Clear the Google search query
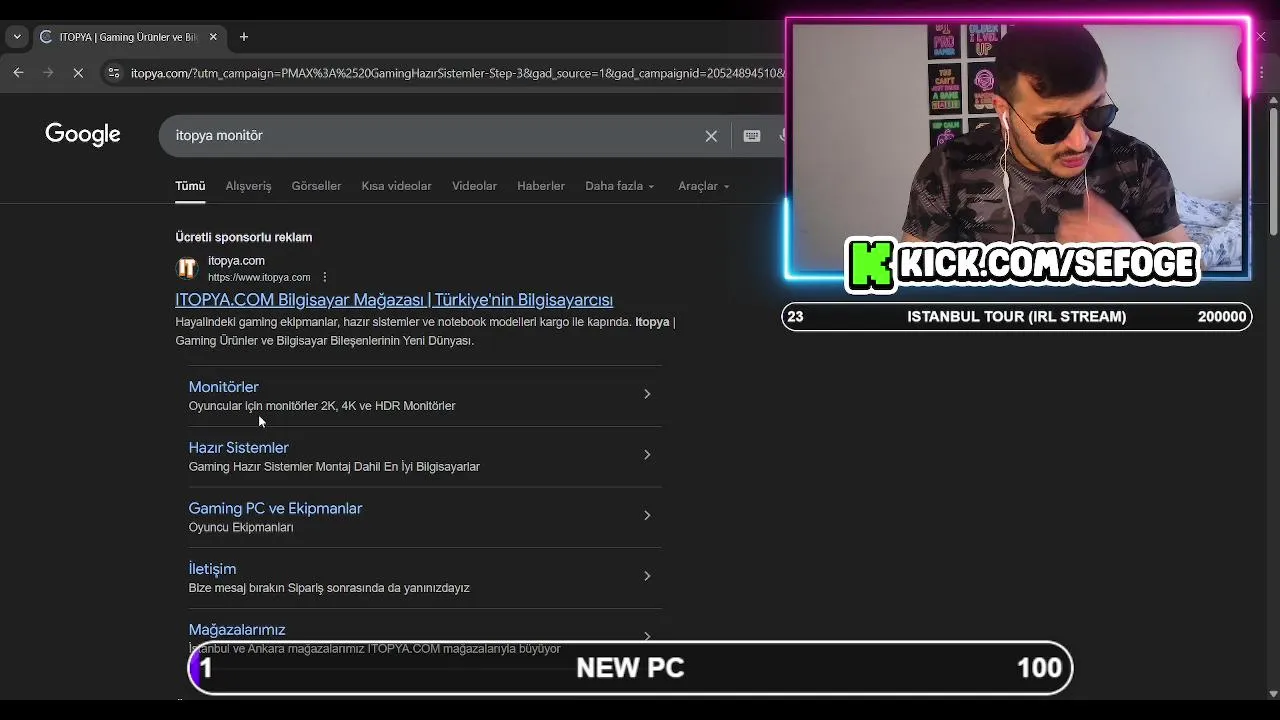Viewport: 1280px width, 720px height. pos(711,136)
